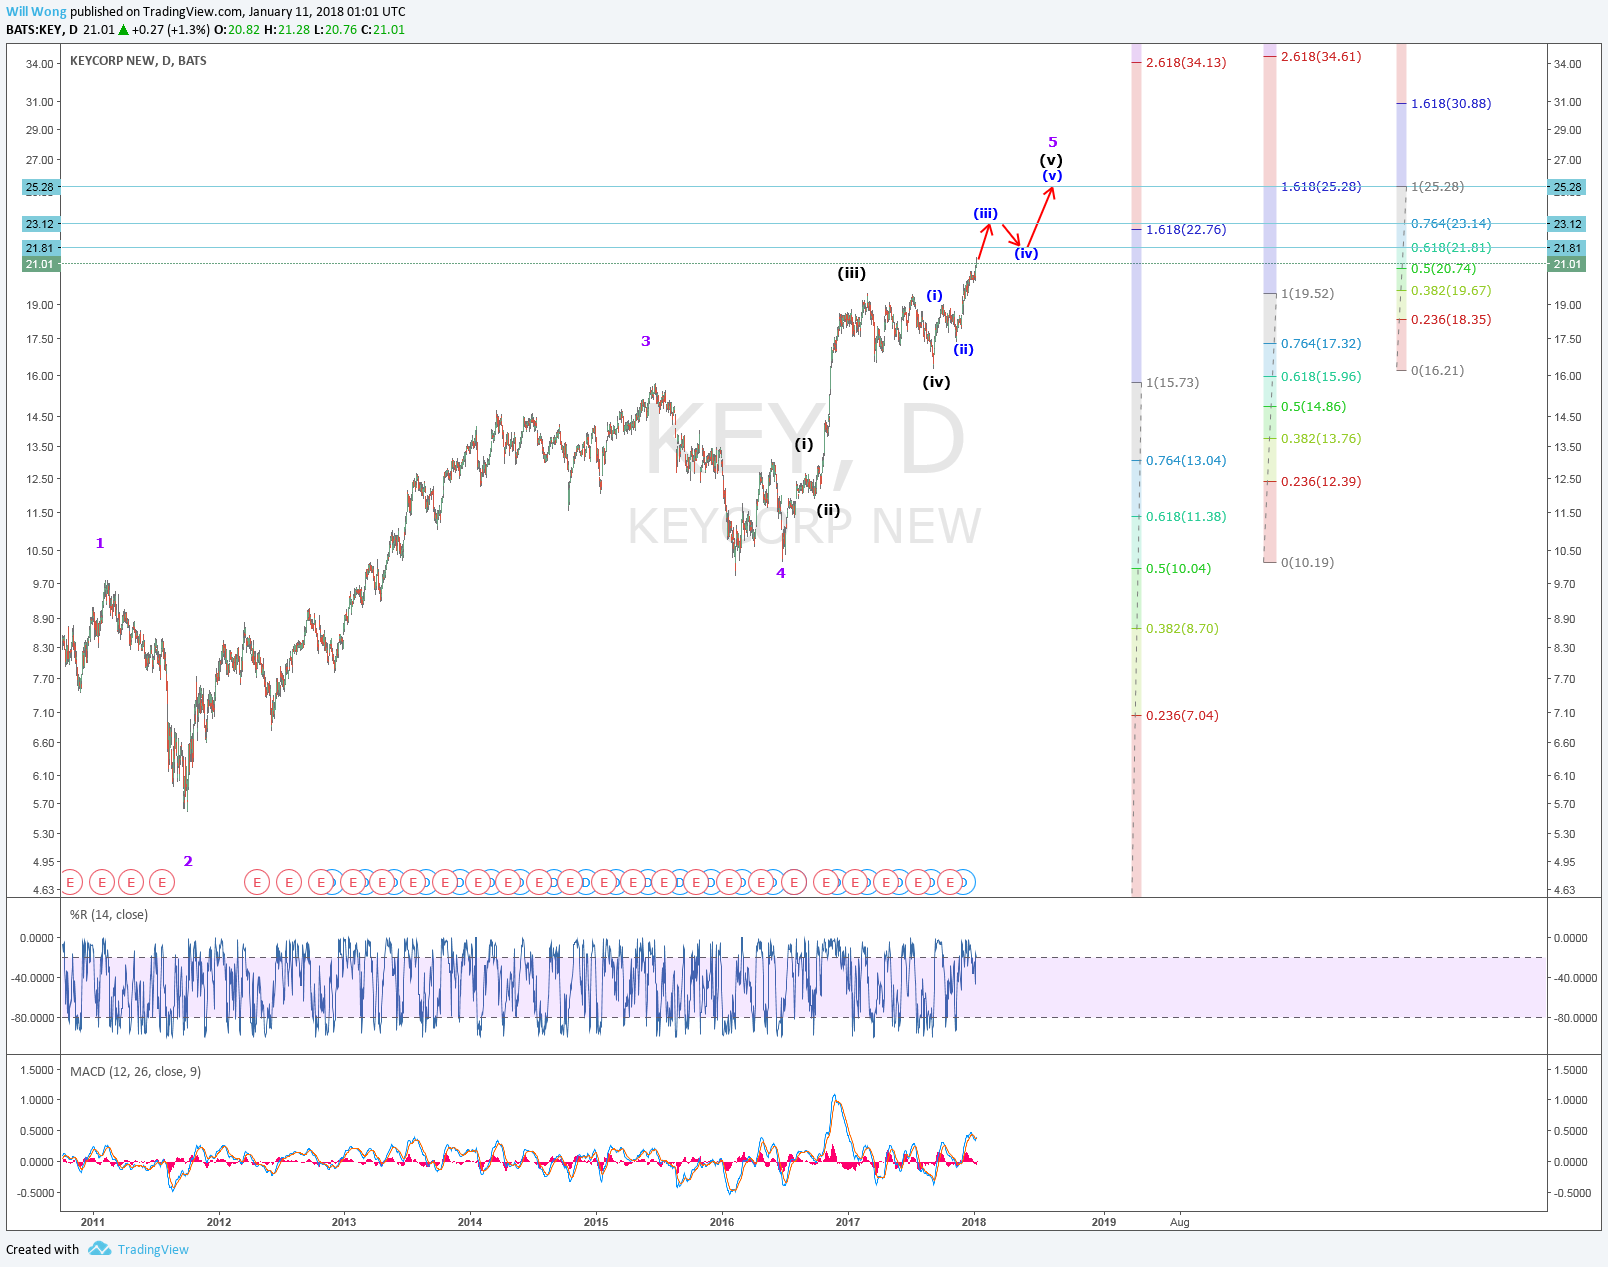Select the black (v) wave label
The height and width of the screenshot is (1267, 1608).
click(1051, 160)
